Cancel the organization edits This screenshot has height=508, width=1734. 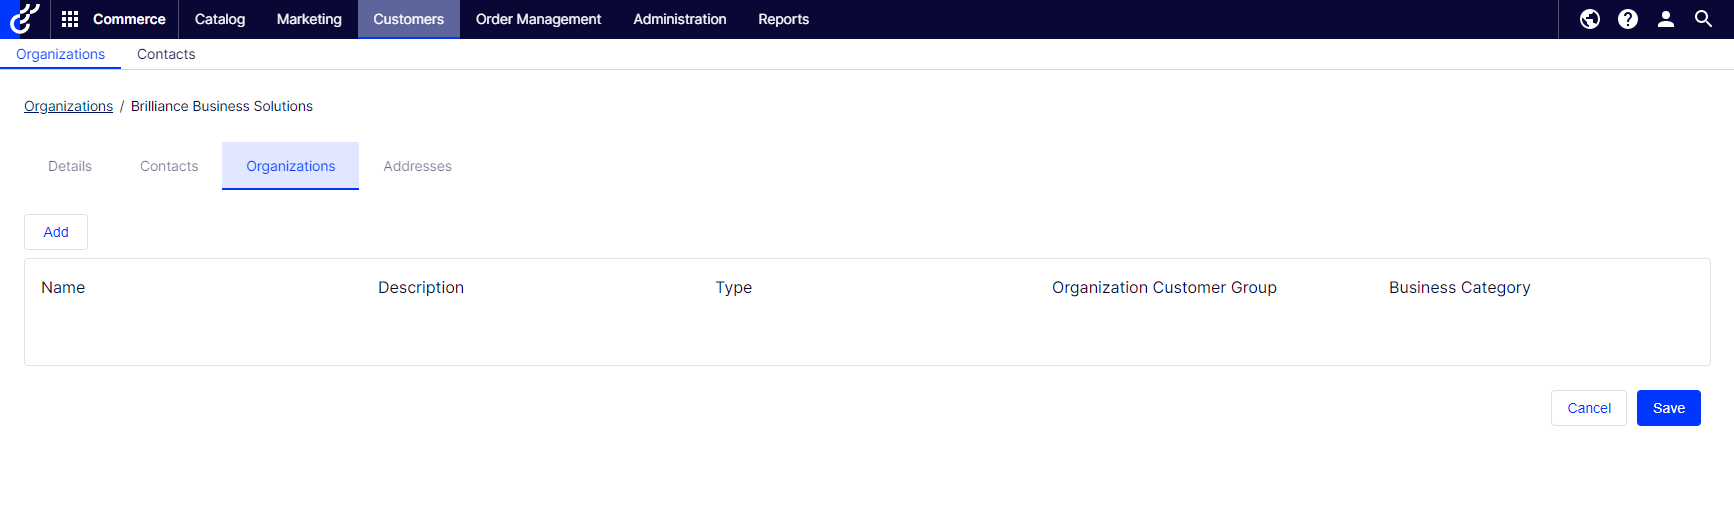[1588, 408]
